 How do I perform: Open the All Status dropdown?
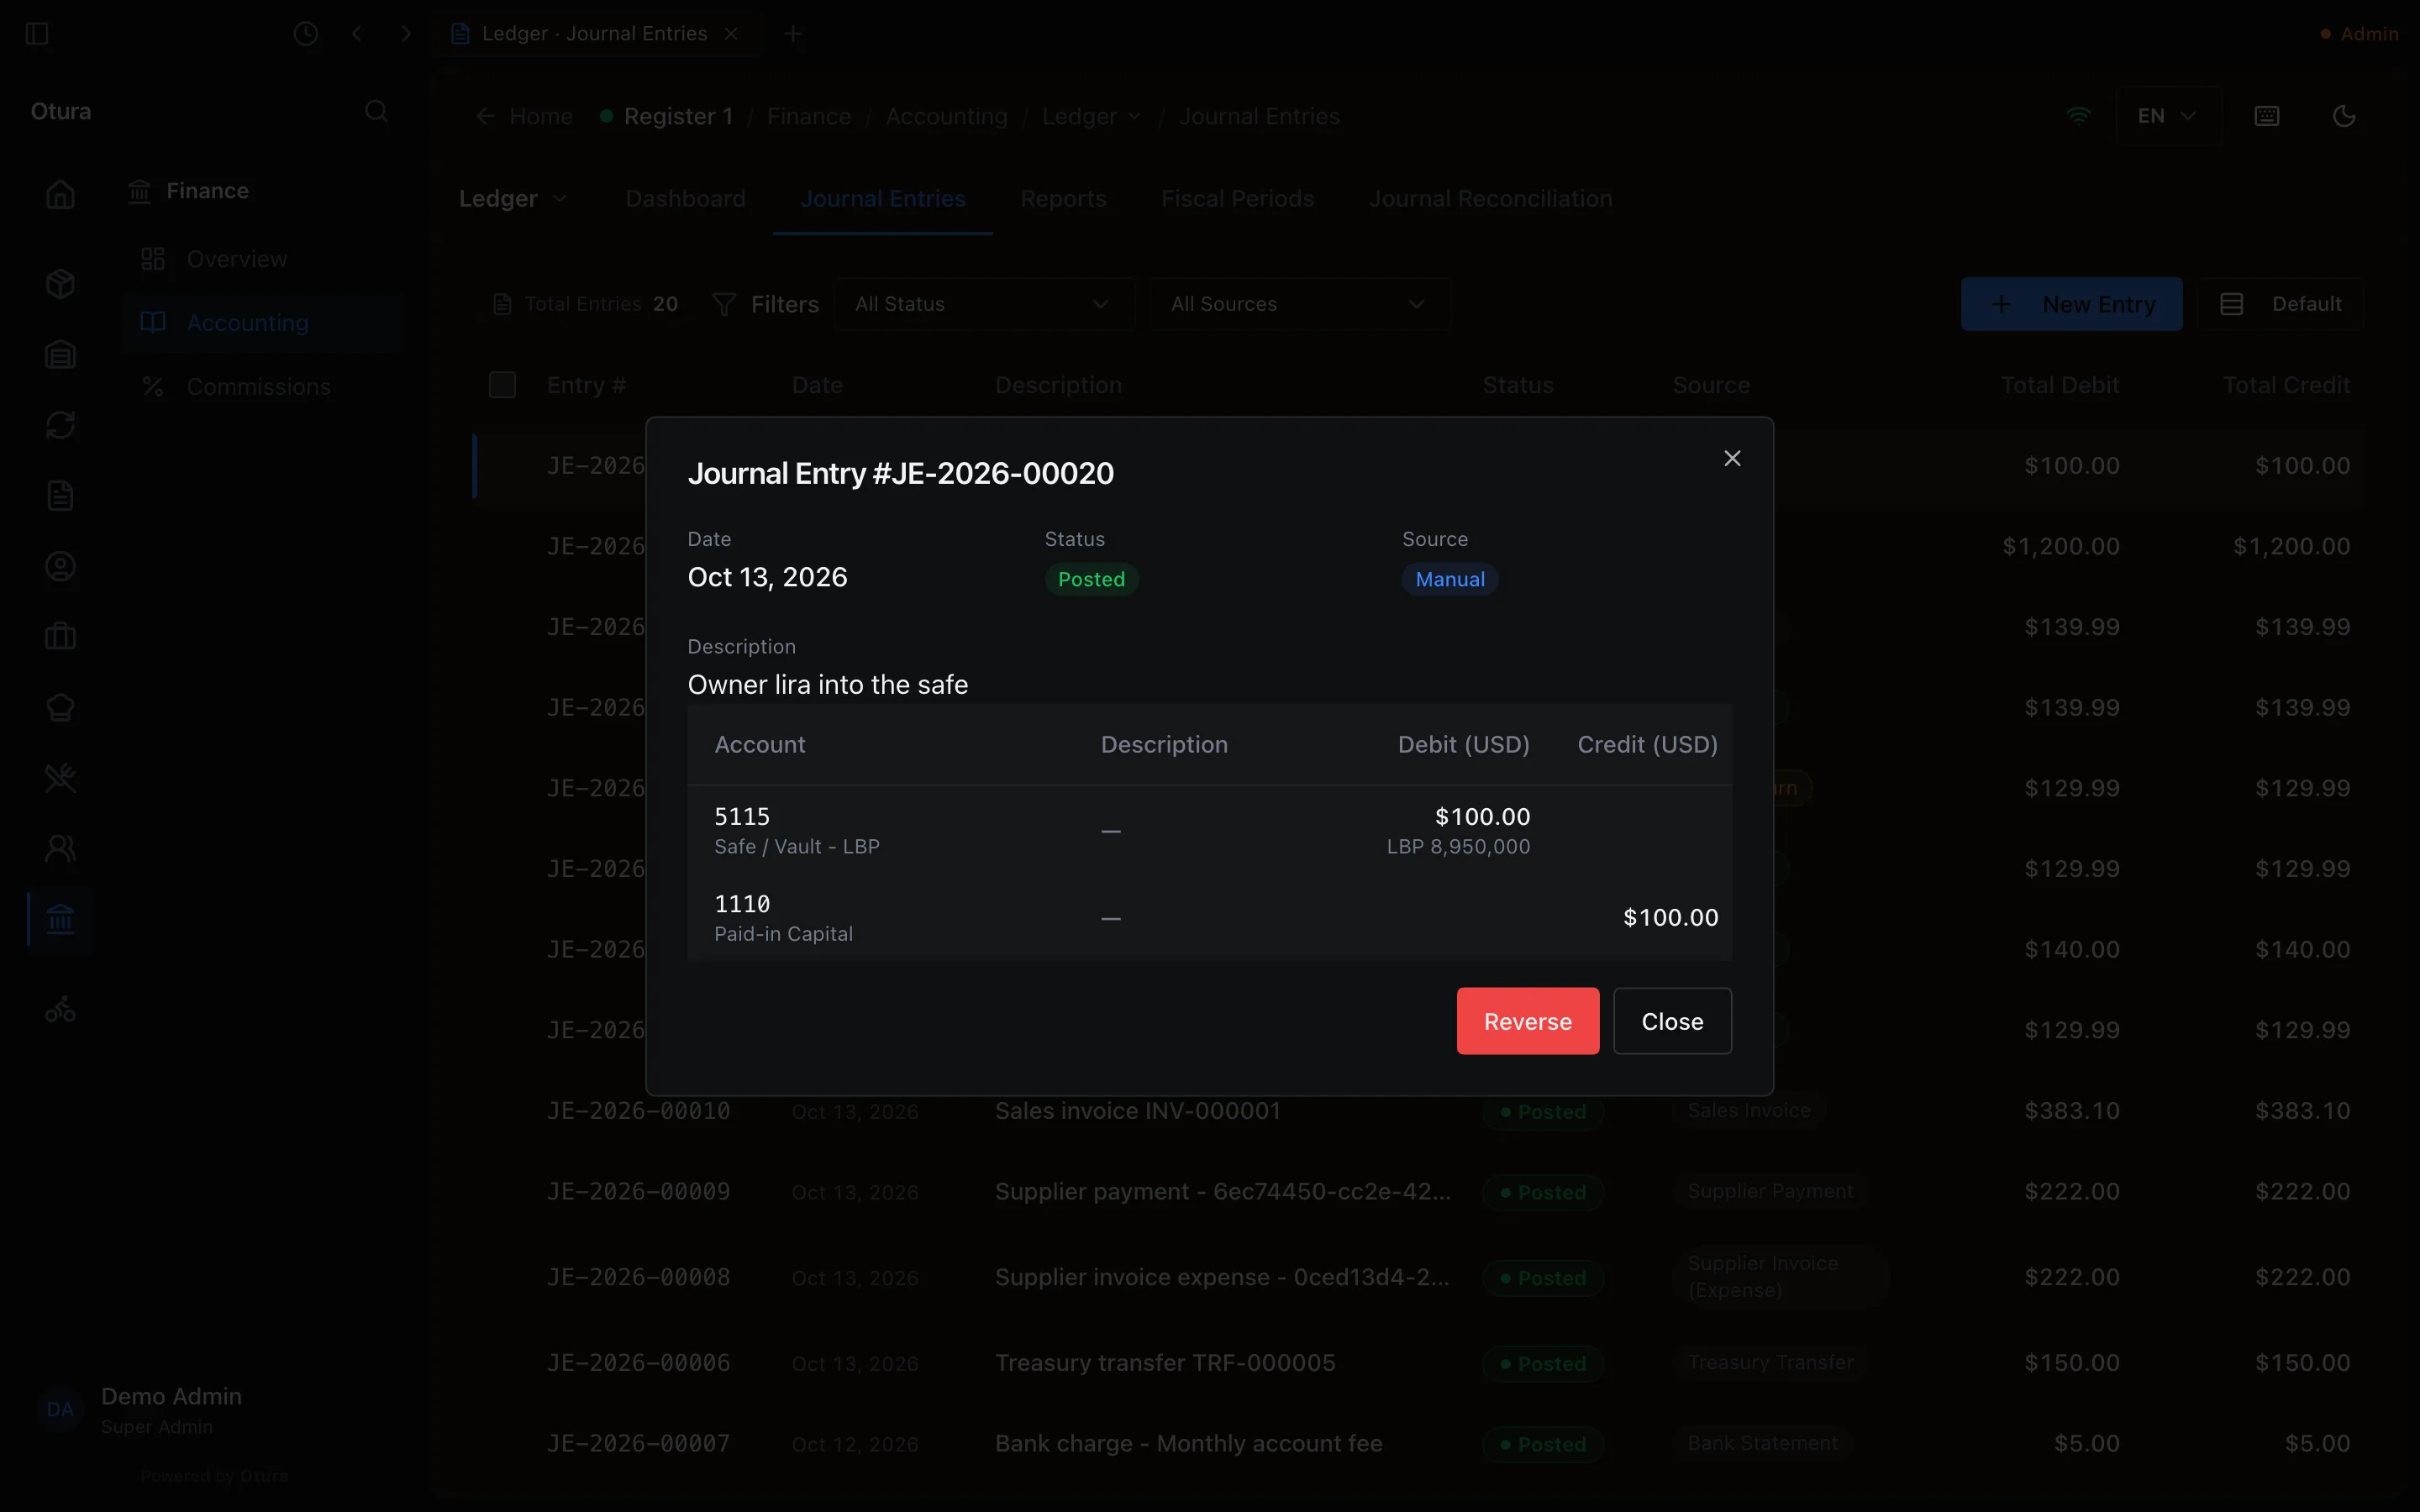(984, 304)
